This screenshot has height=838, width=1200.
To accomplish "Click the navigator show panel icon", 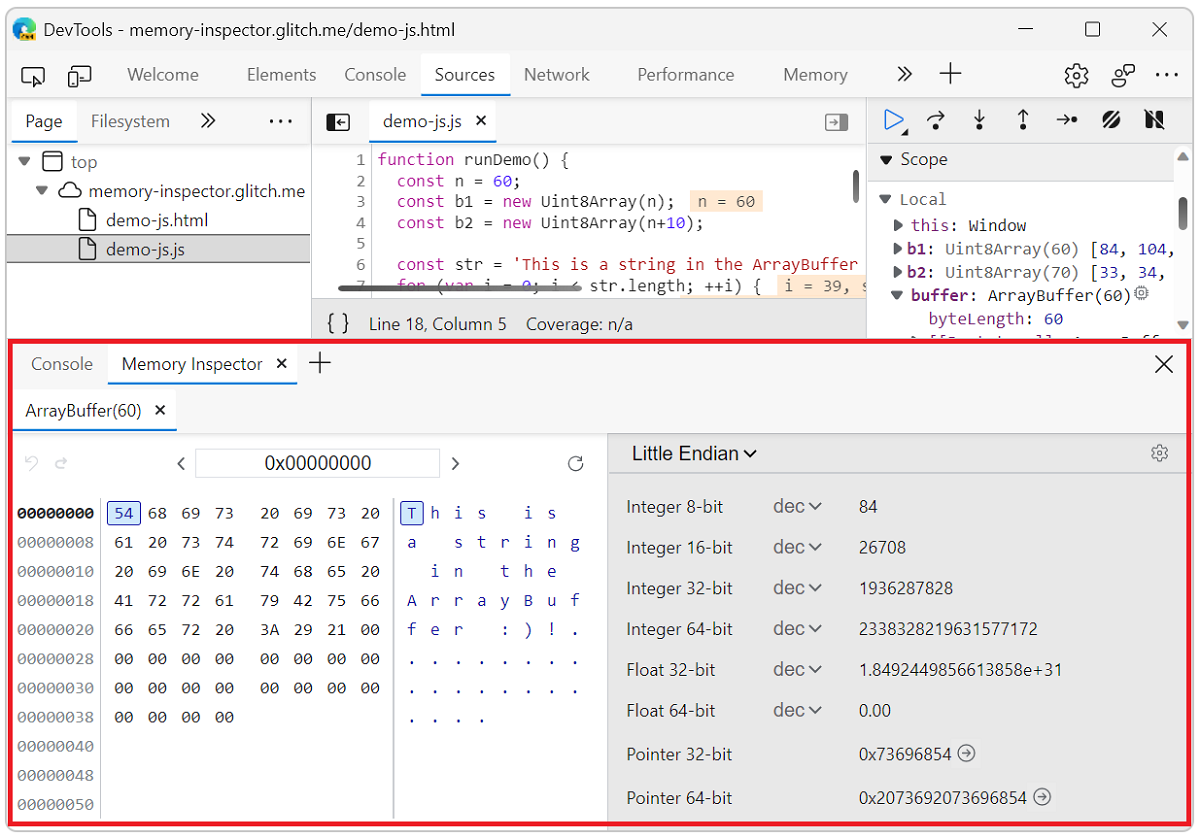I will (x=338, y=121).
